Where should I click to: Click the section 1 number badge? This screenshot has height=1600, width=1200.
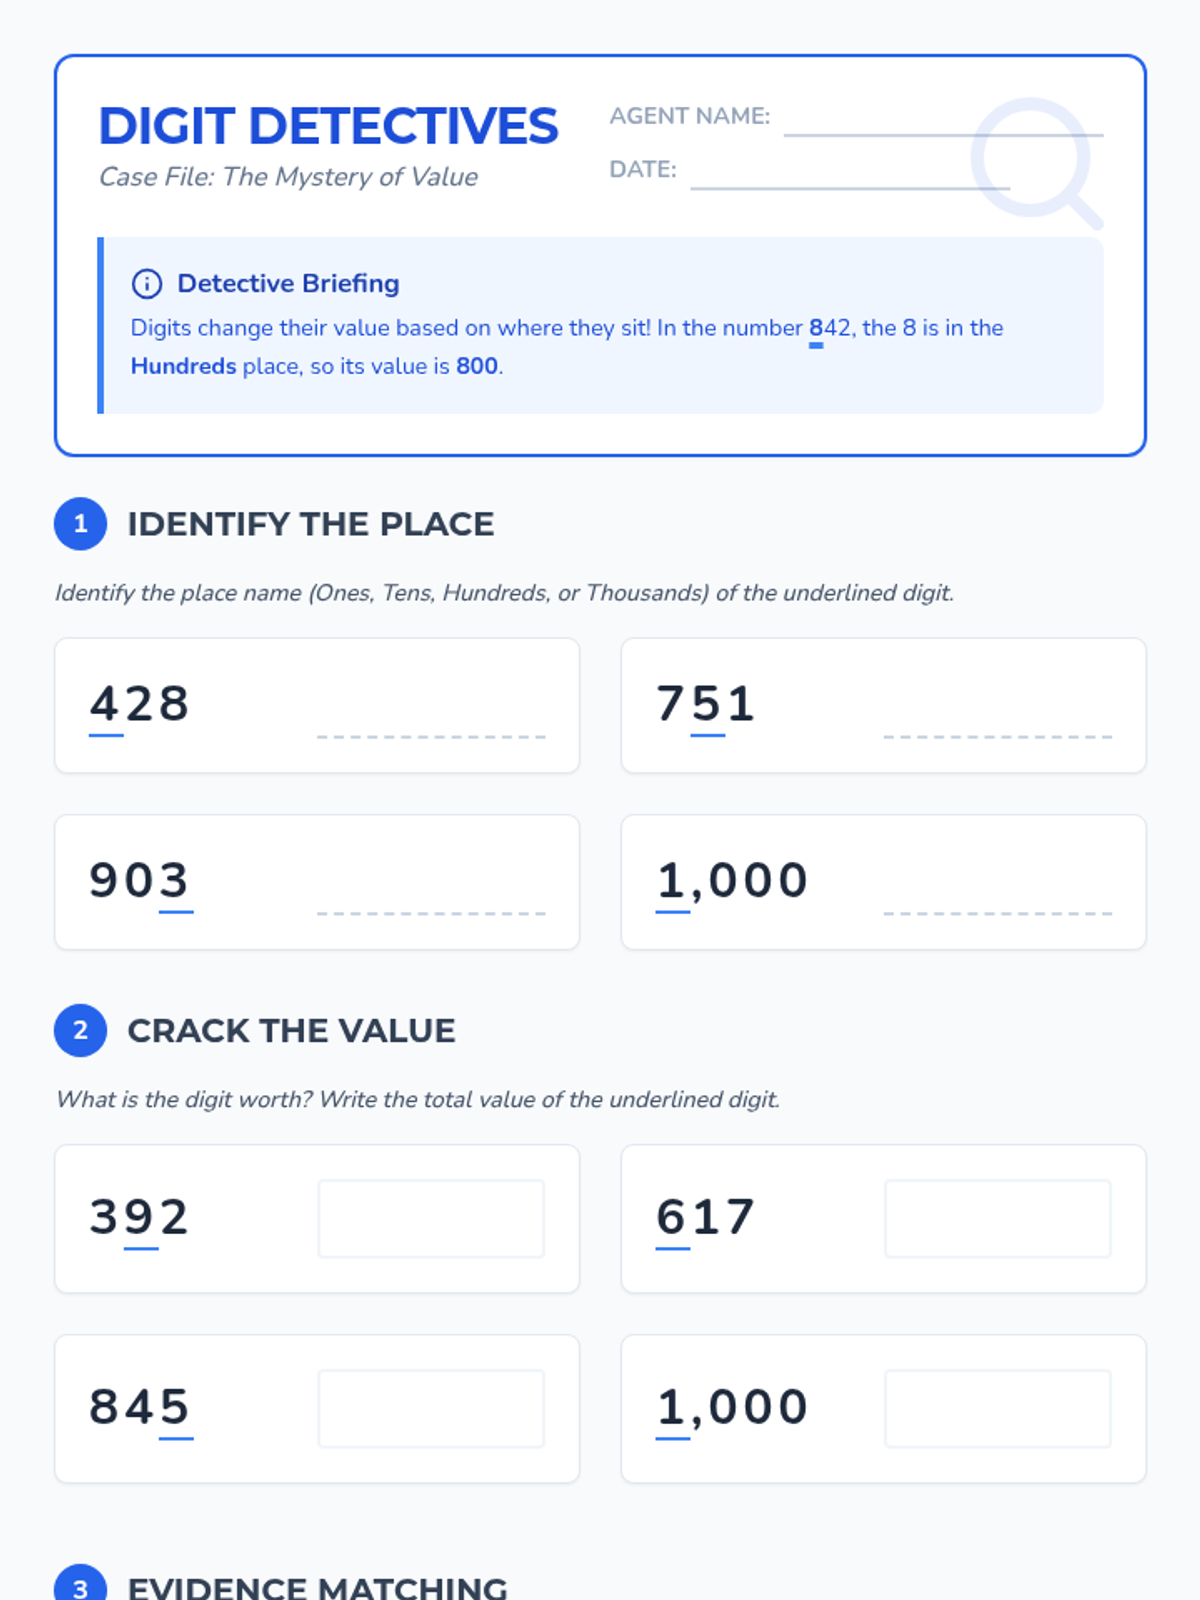coord(81,524)
